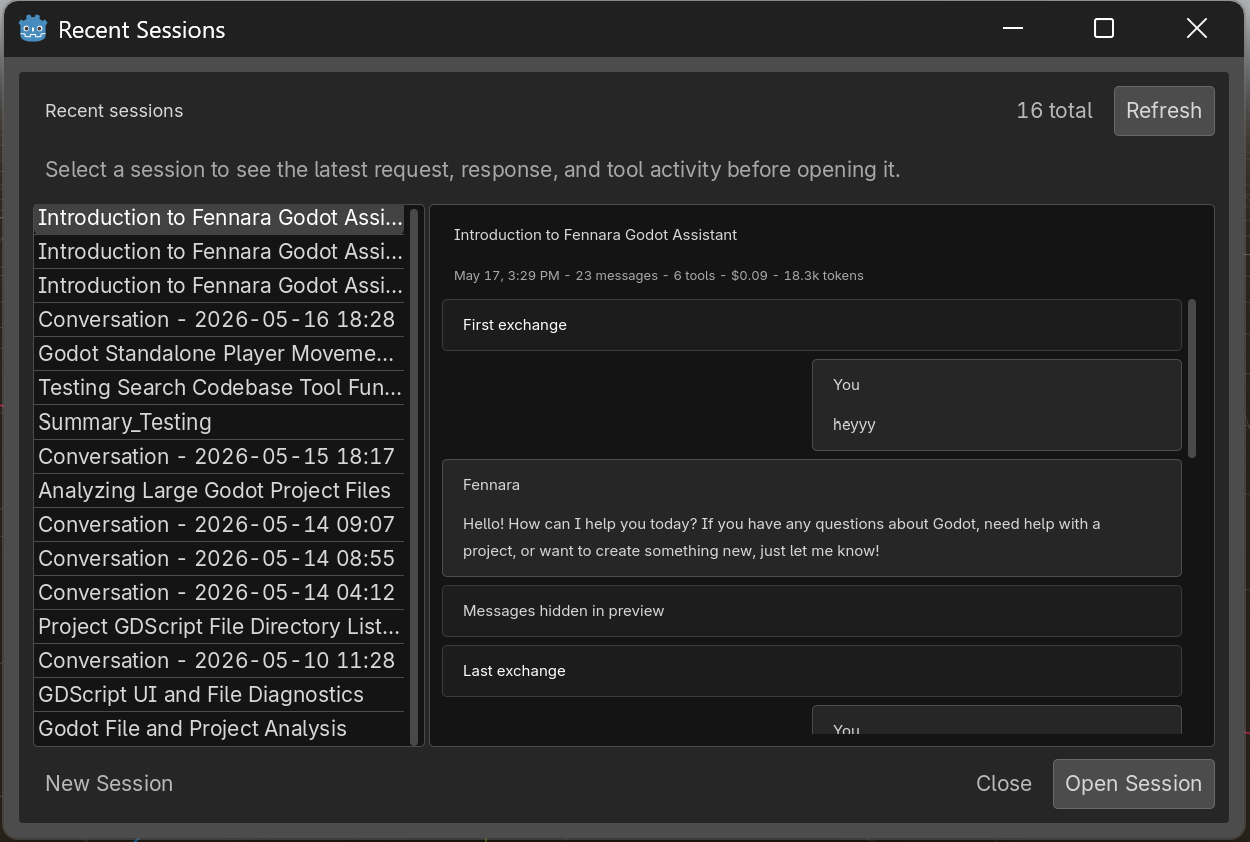Image resolution: width=1250 pixels, height=842 pixels.
Task: Click the 'heyyy' user message bubble
Action: point(996,405)
